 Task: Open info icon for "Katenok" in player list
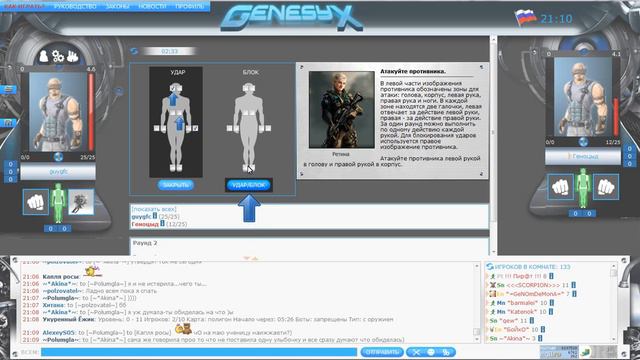(x=551, y=311)
